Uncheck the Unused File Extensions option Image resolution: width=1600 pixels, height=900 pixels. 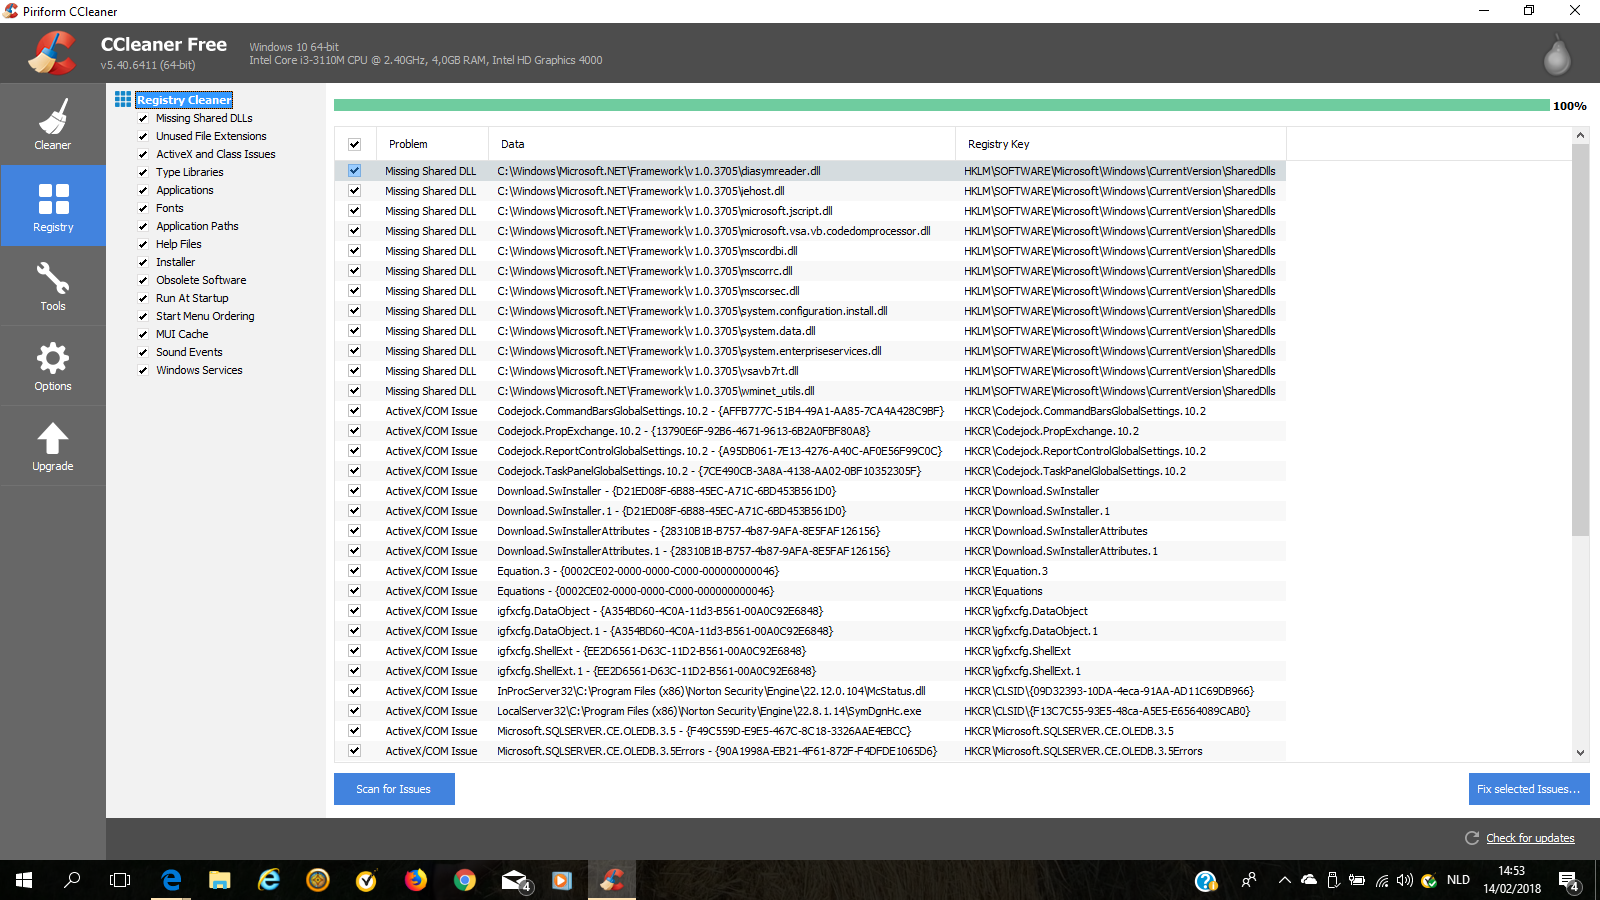[143, 136]
